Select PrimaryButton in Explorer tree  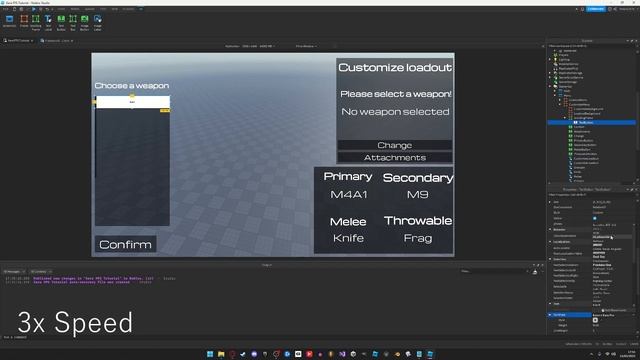(x=583, y=140)
